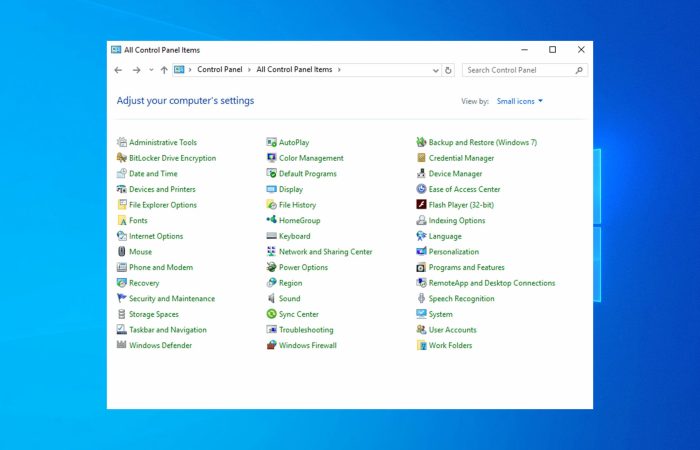
Task: Open the Device Manager link
Action: pos(455,174)
